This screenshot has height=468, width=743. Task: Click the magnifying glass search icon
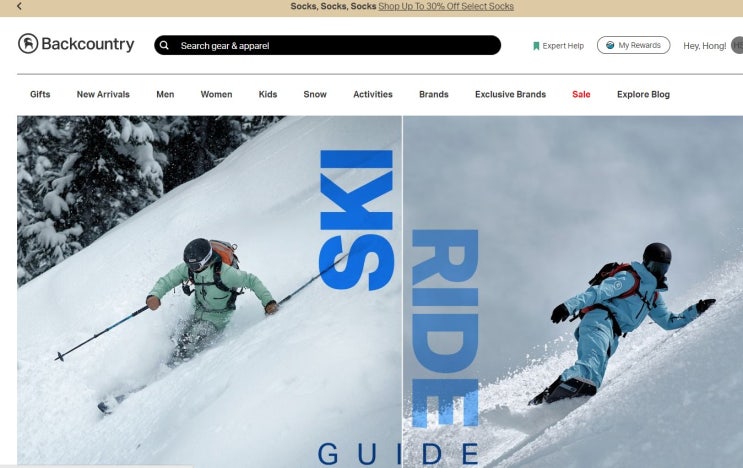tap(164, 45)
